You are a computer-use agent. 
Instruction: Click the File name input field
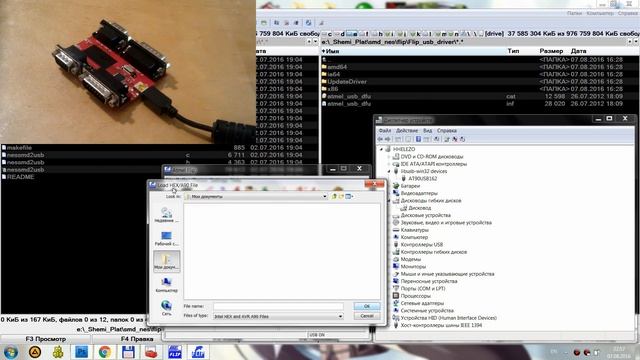[x=278, y=306]
